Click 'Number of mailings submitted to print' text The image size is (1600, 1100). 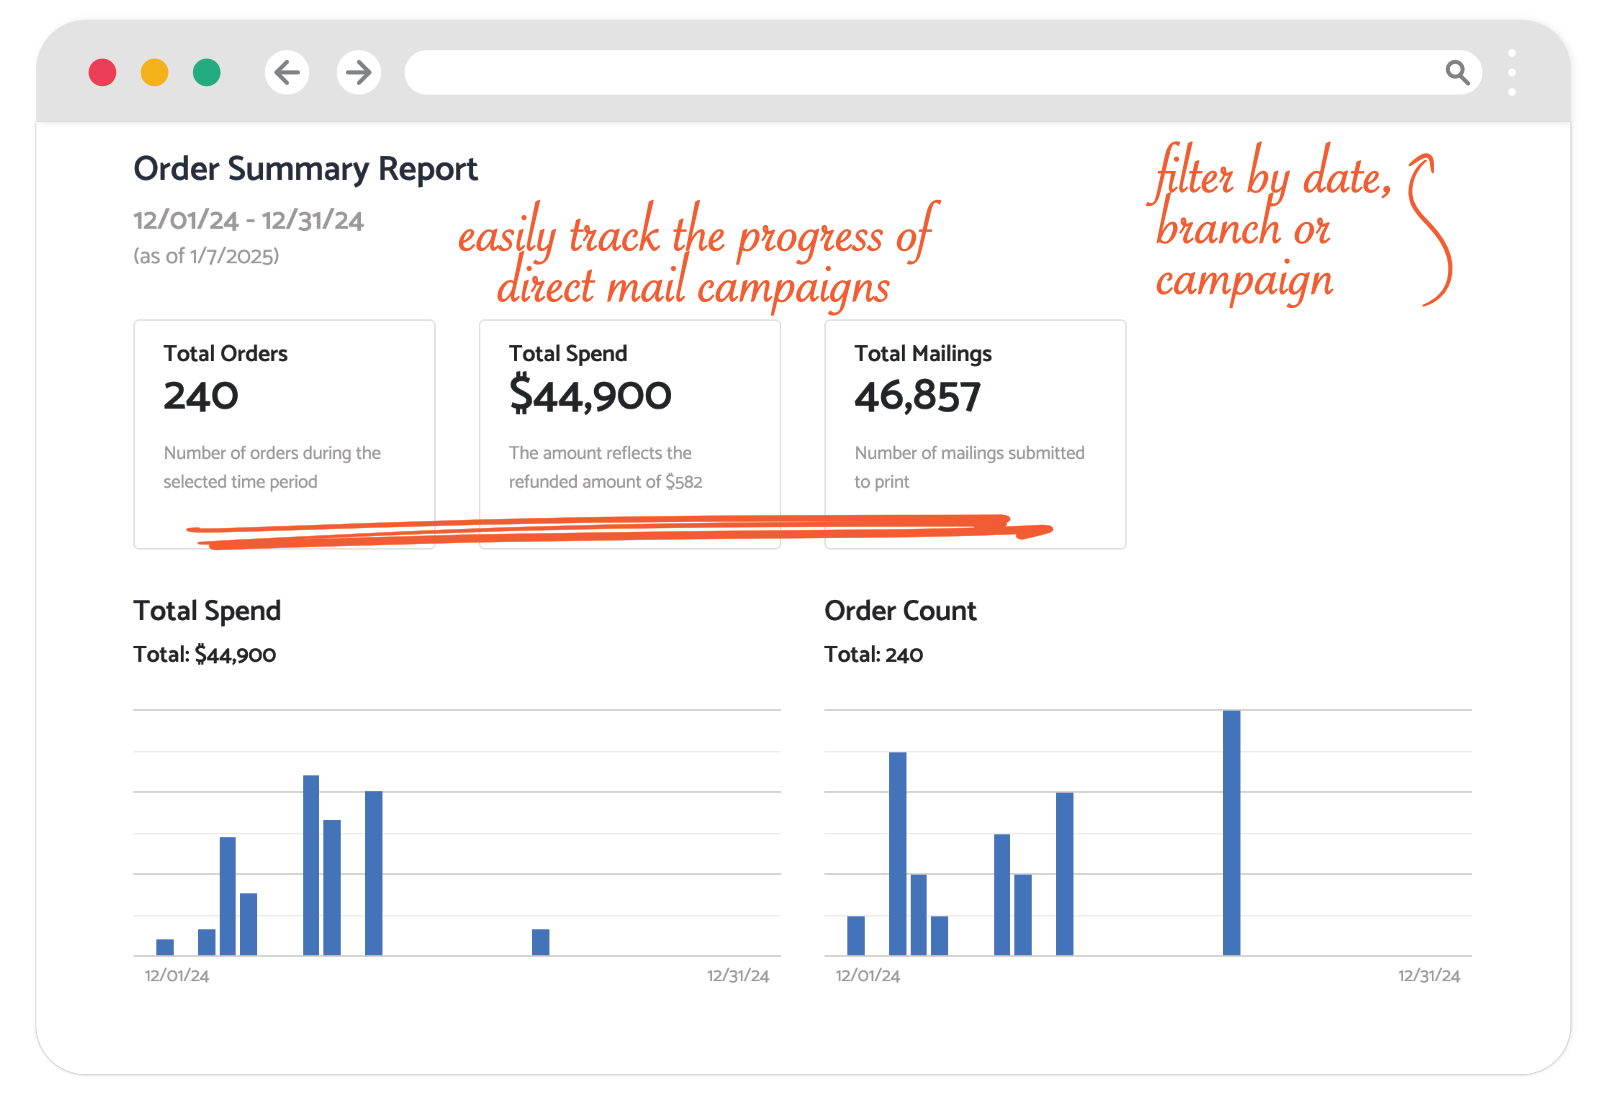point(969,467)
